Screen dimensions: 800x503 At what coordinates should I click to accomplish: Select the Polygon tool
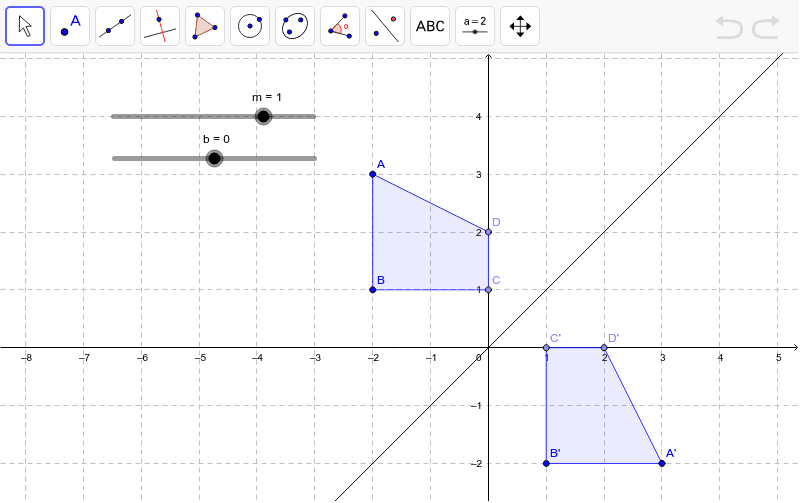tap(205, 26)
